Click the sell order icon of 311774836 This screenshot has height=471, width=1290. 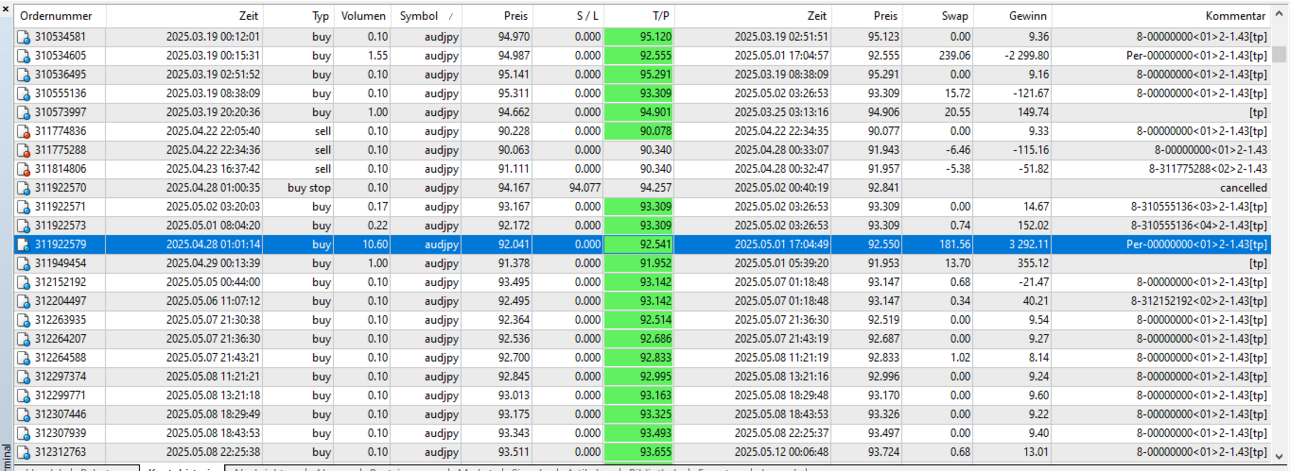[24, 131]
